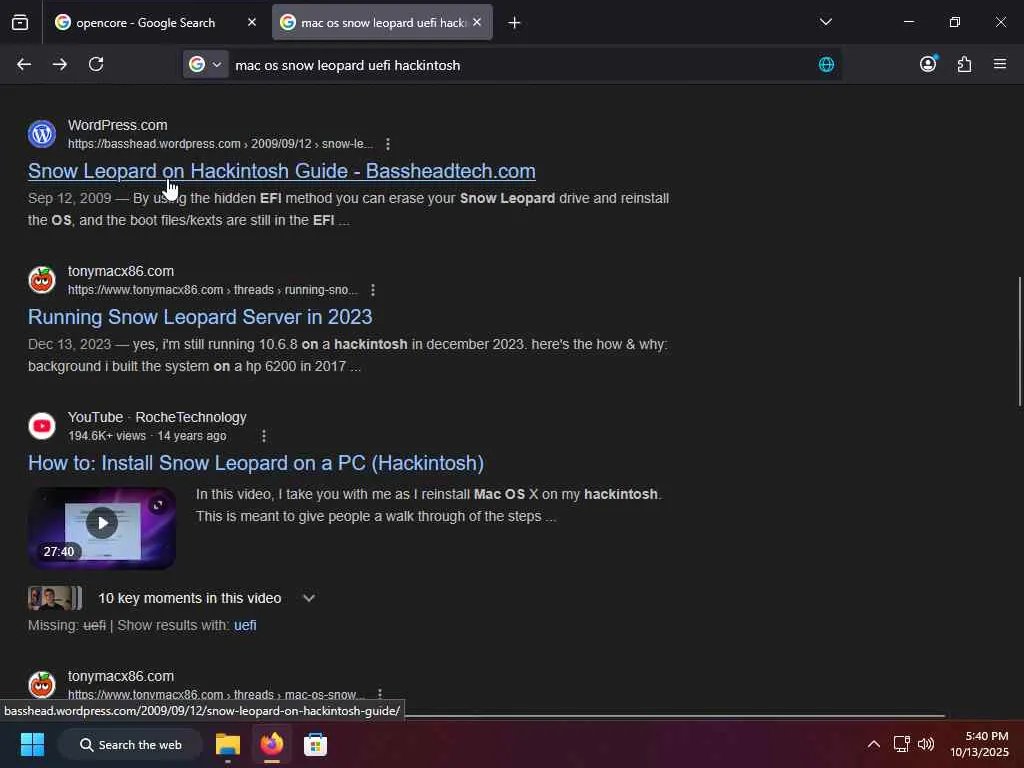Open the Firefox account icon

(x=928, y=63)
